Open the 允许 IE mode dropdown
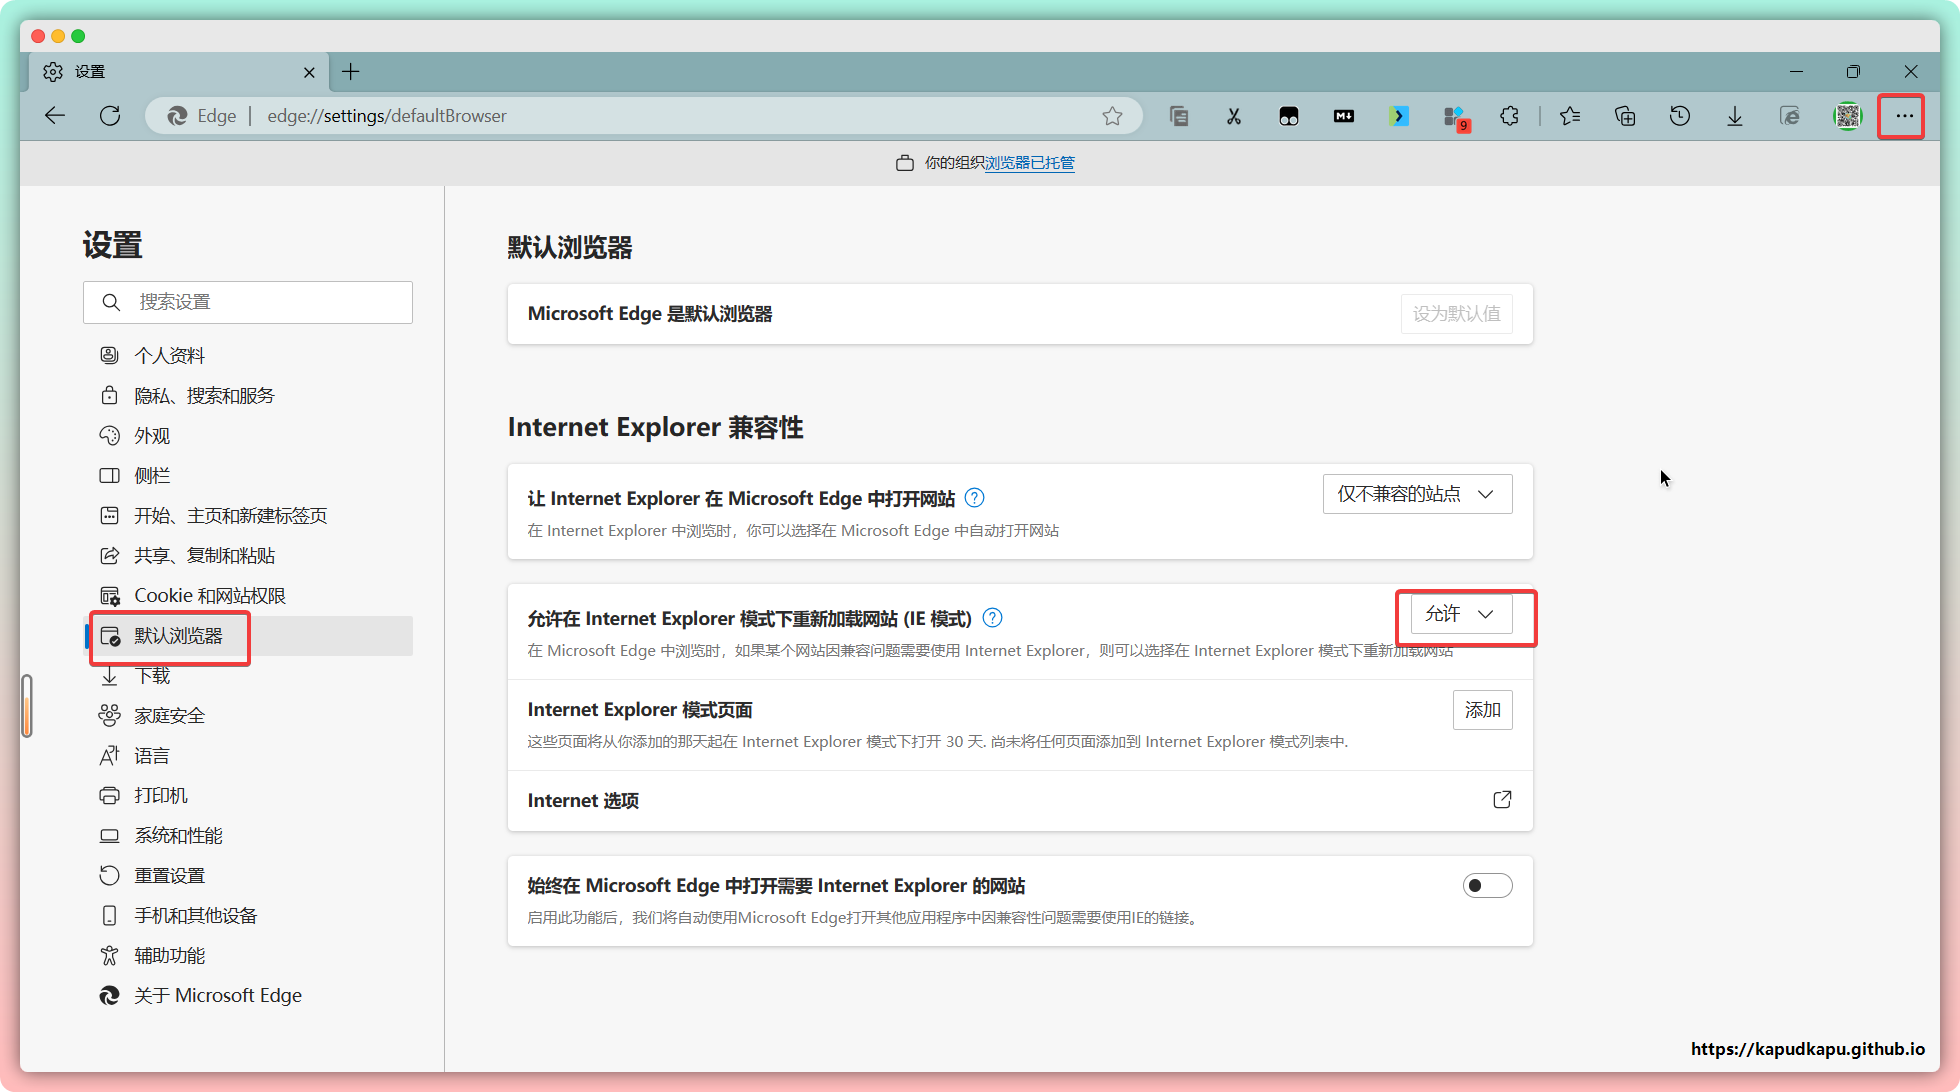 pos(1460,614)
